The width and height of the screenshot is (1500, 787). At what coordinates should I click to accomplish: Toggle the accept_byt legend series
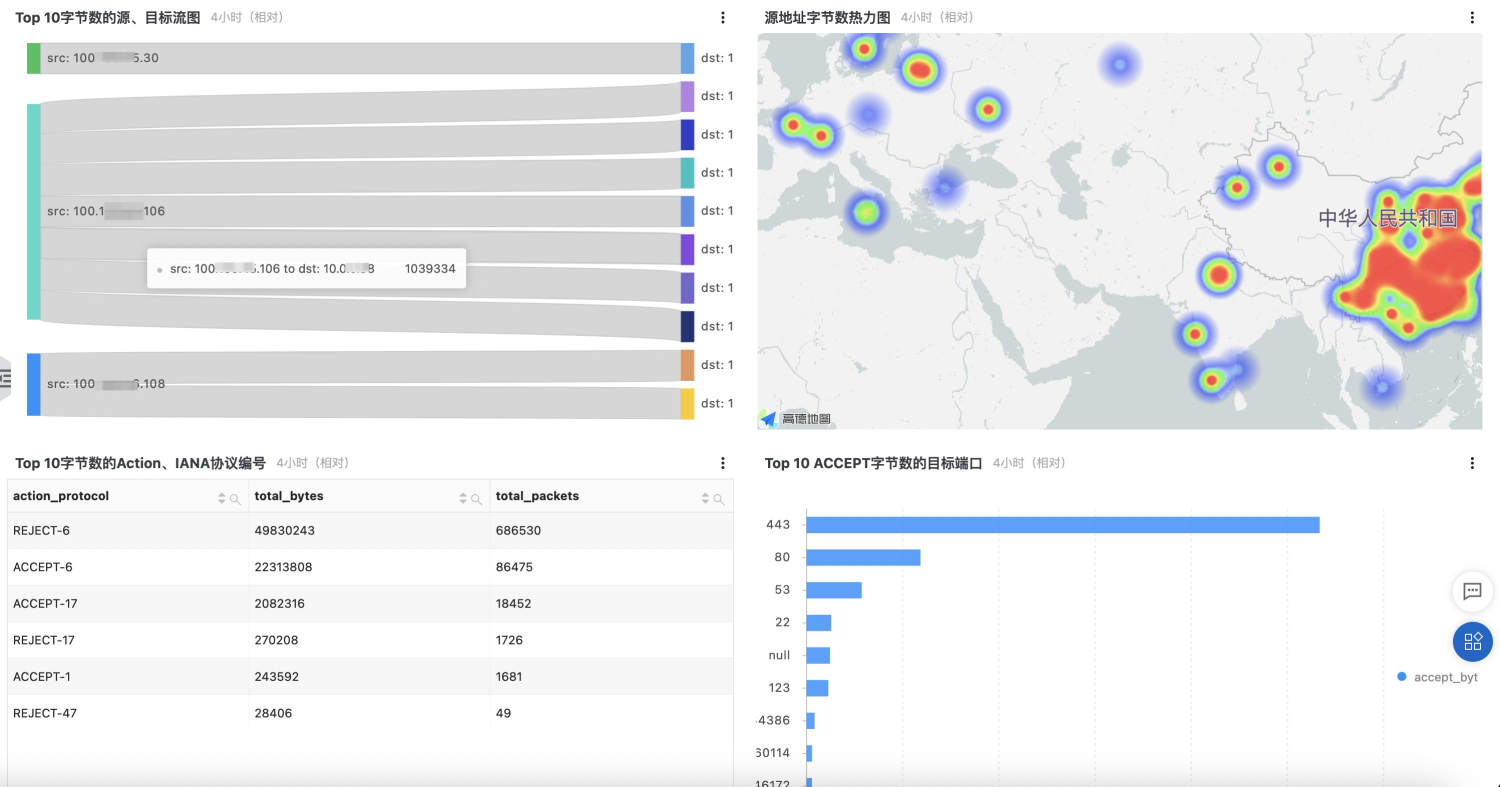click(1437, 677)
